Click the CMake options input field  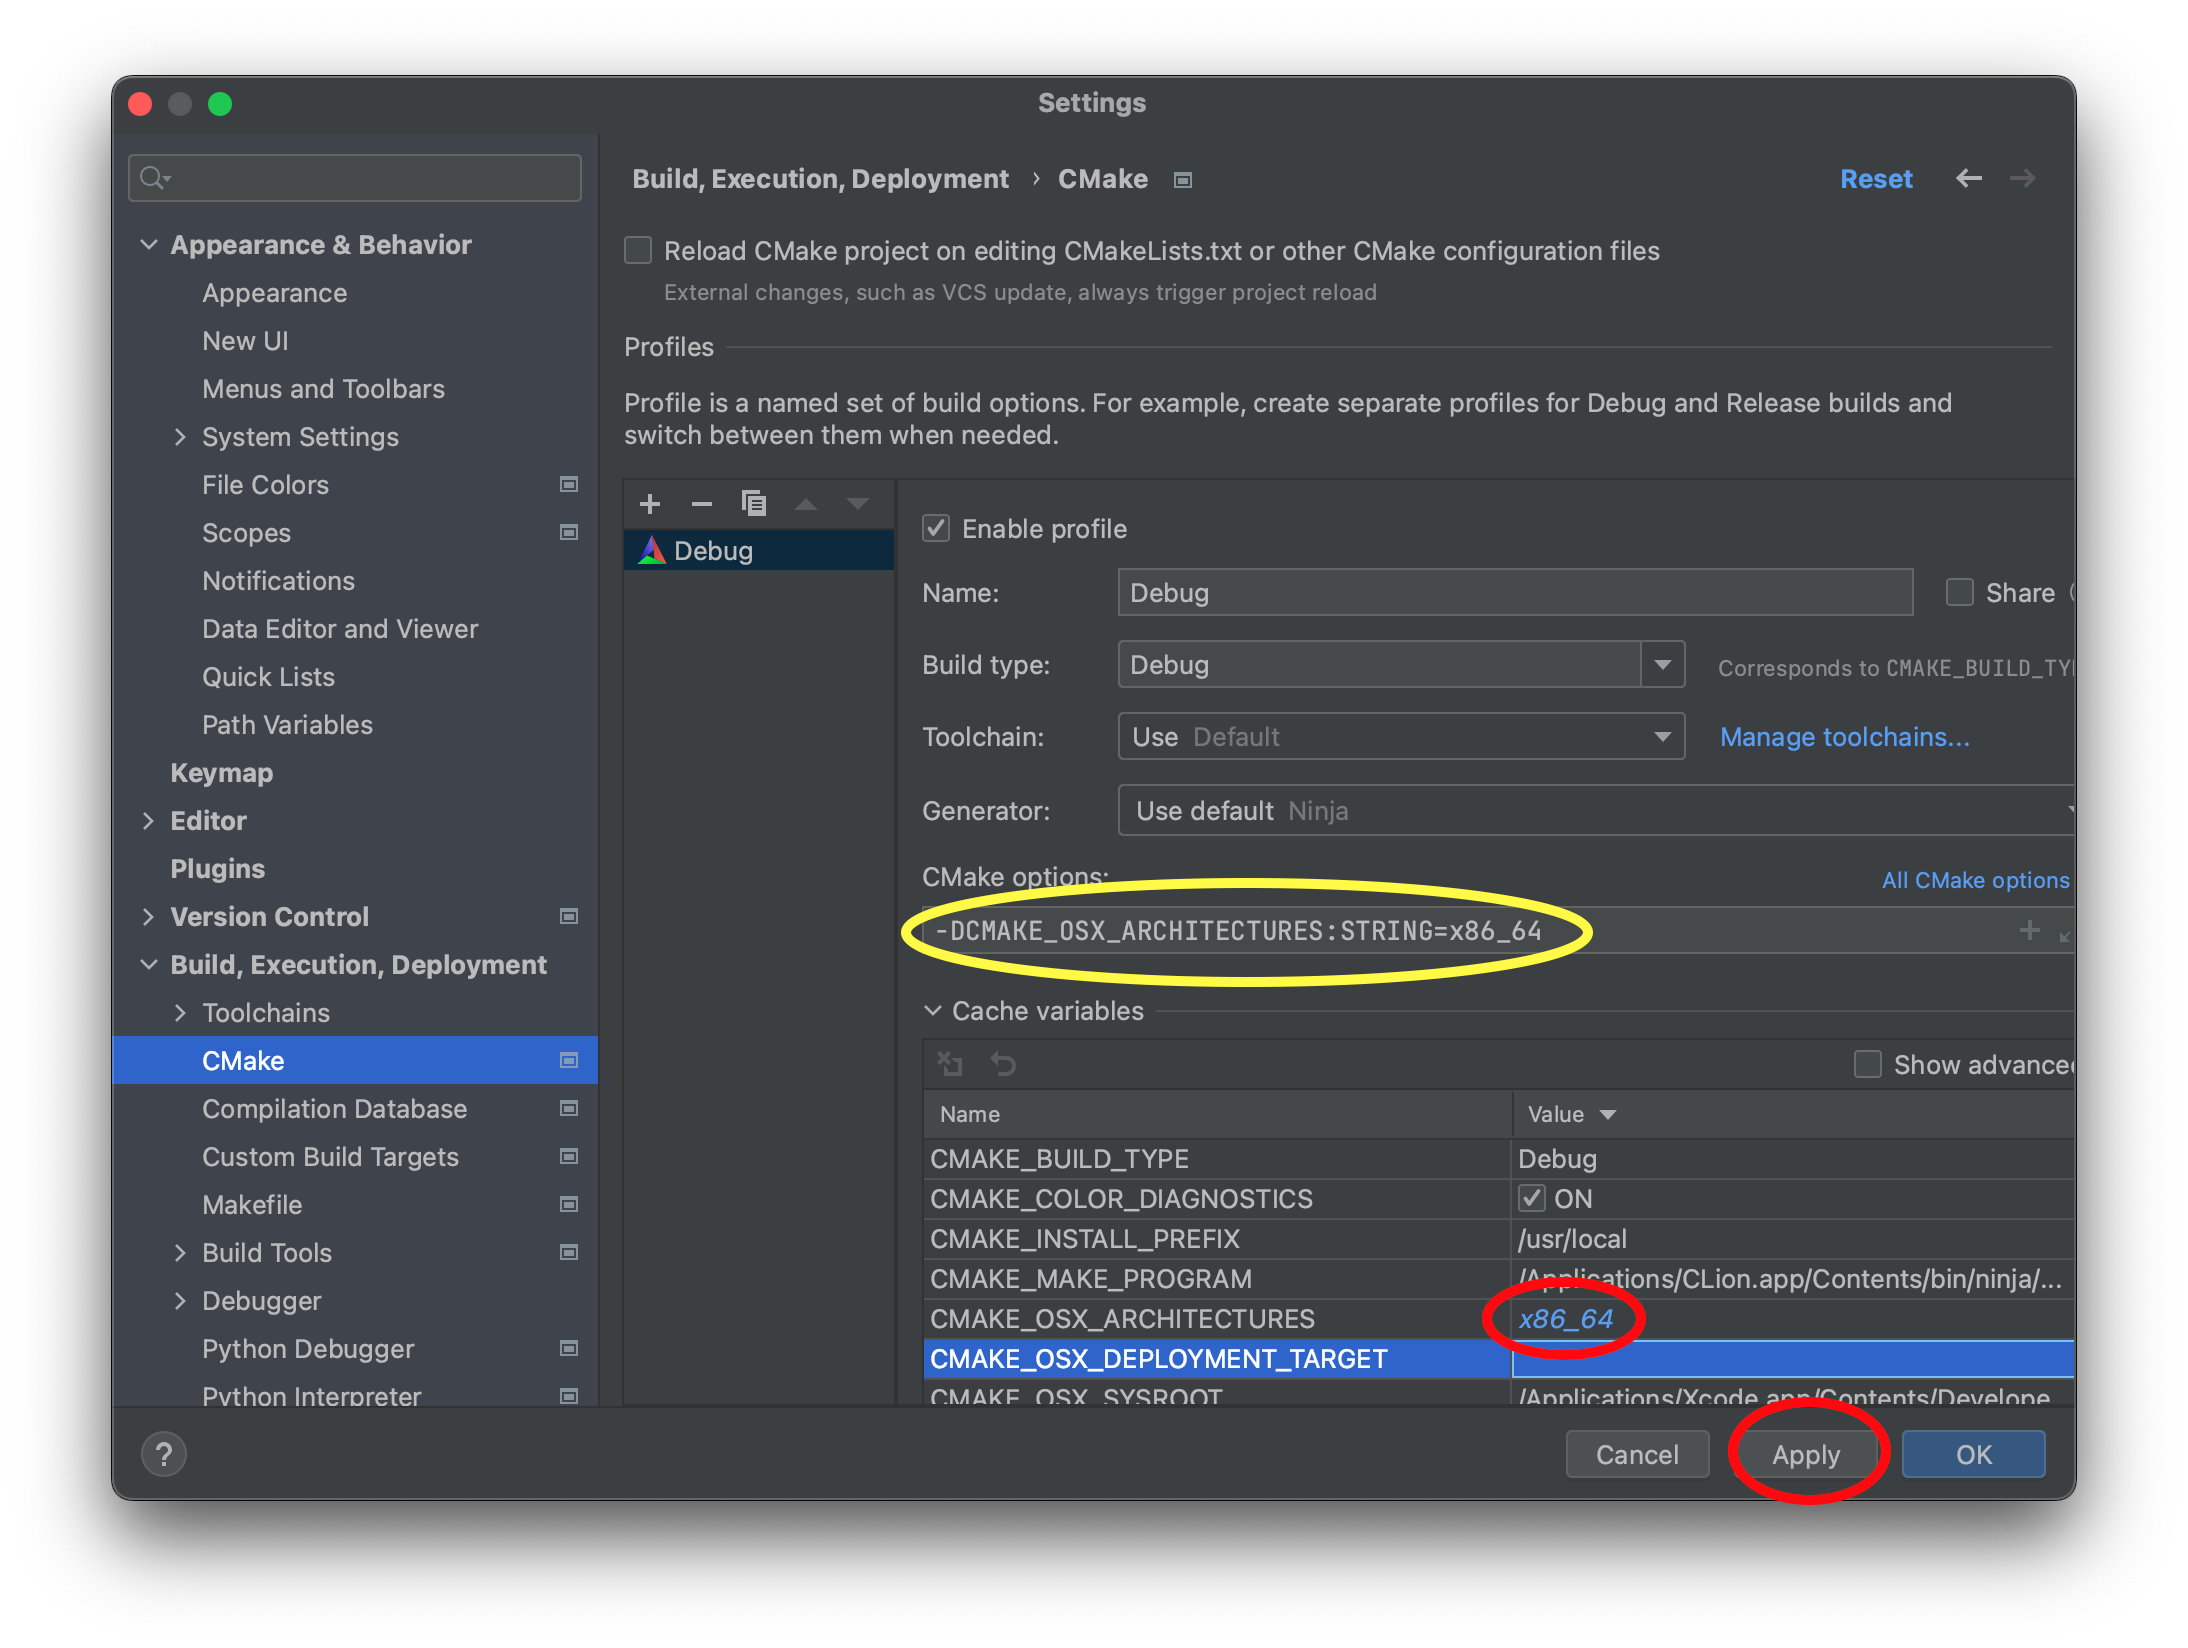coord(1497,930)
